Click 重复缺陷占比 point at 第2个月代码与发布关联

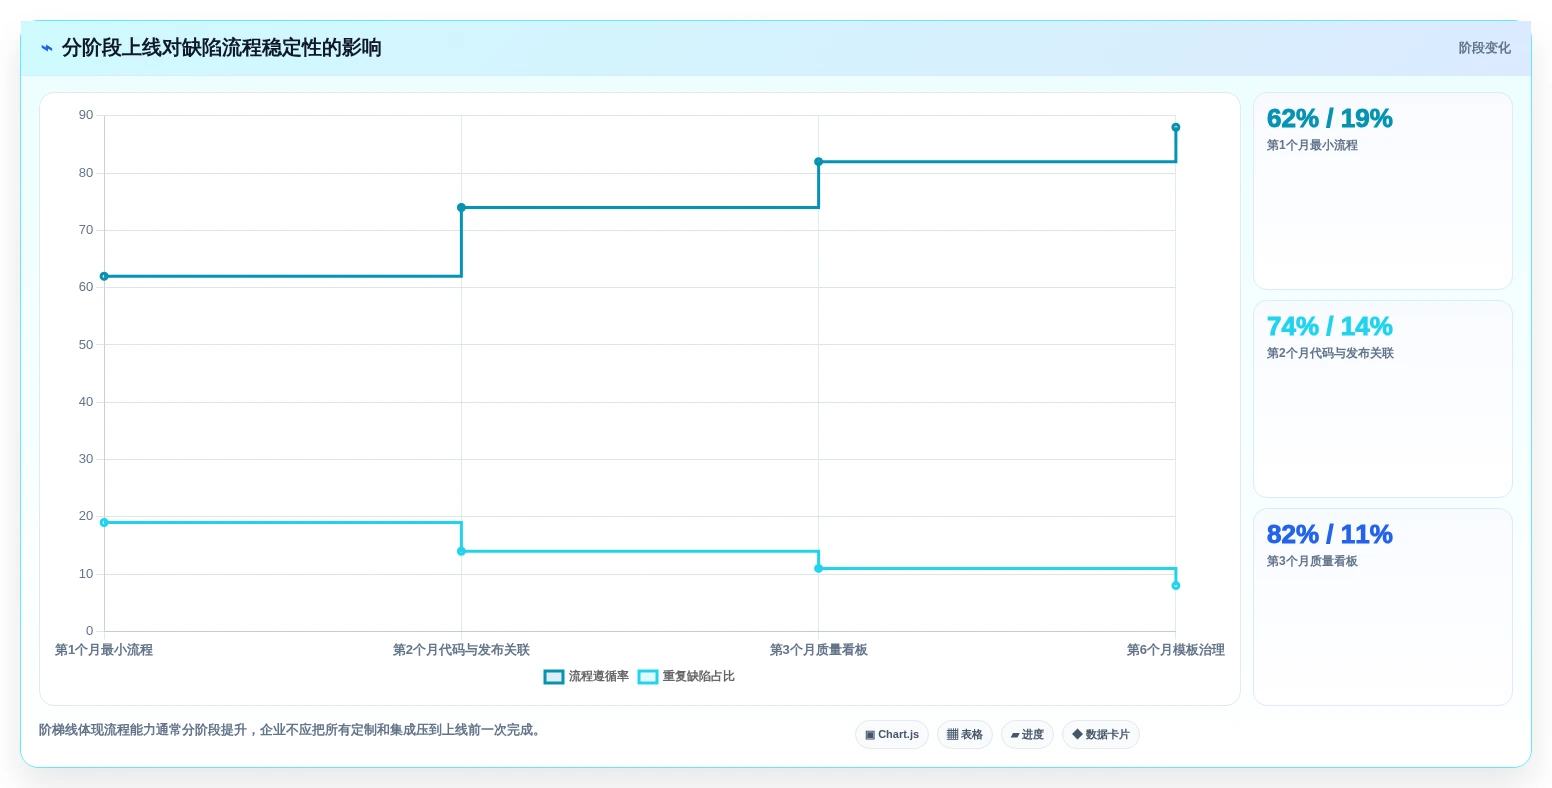click(x=461, y=551)
